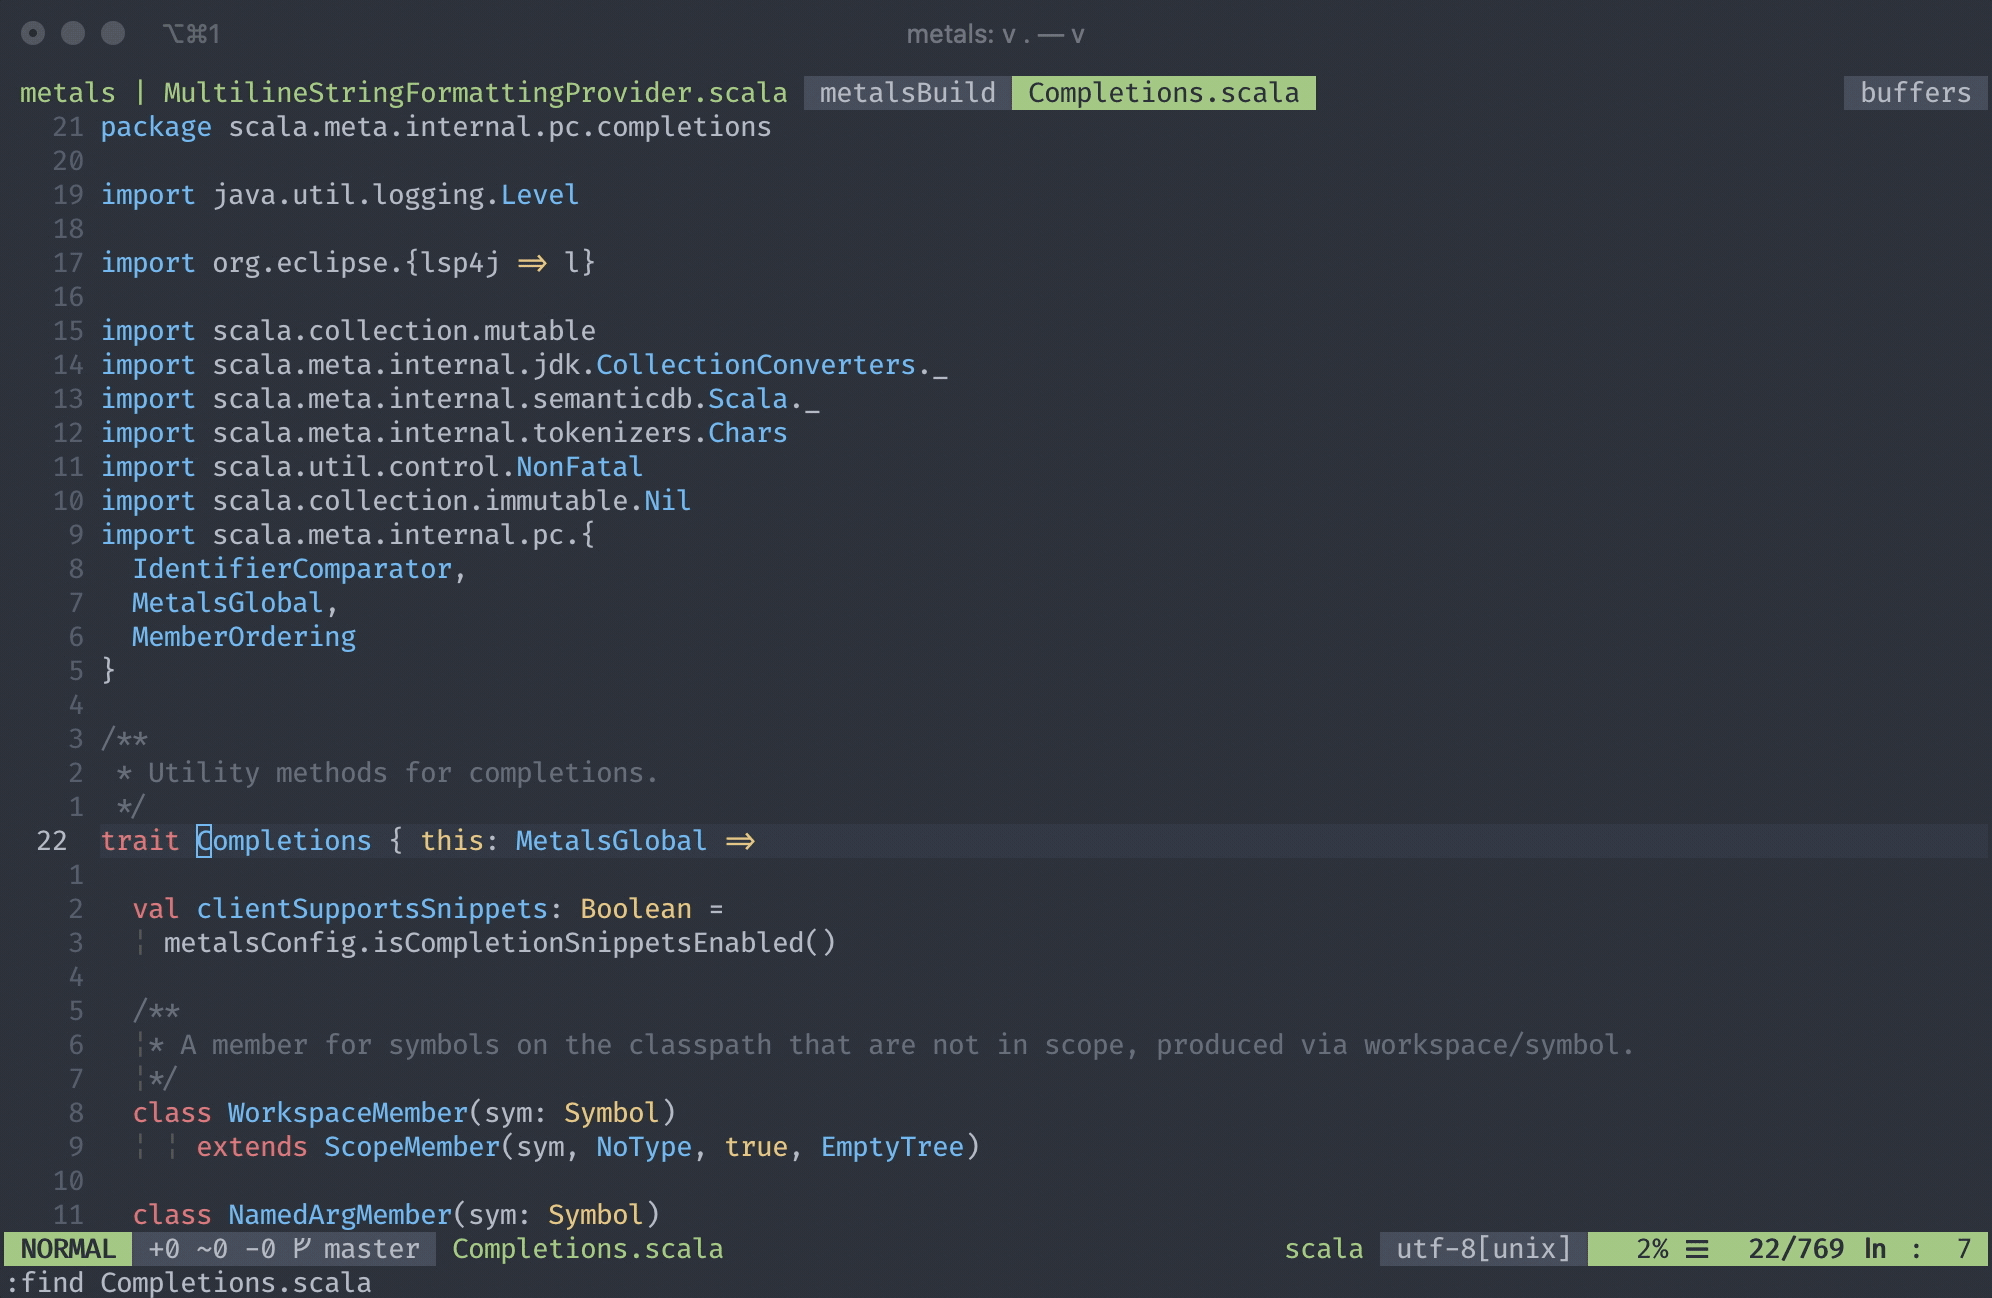The height and width of the screenshot is (1298, 1992).
Task: Click the master branch name in the status line
Action: 371,1249
